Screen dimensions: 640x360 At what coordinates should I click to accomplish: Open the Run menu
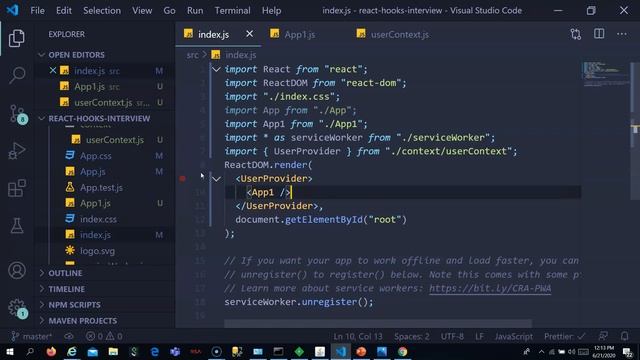click(195, 11)
